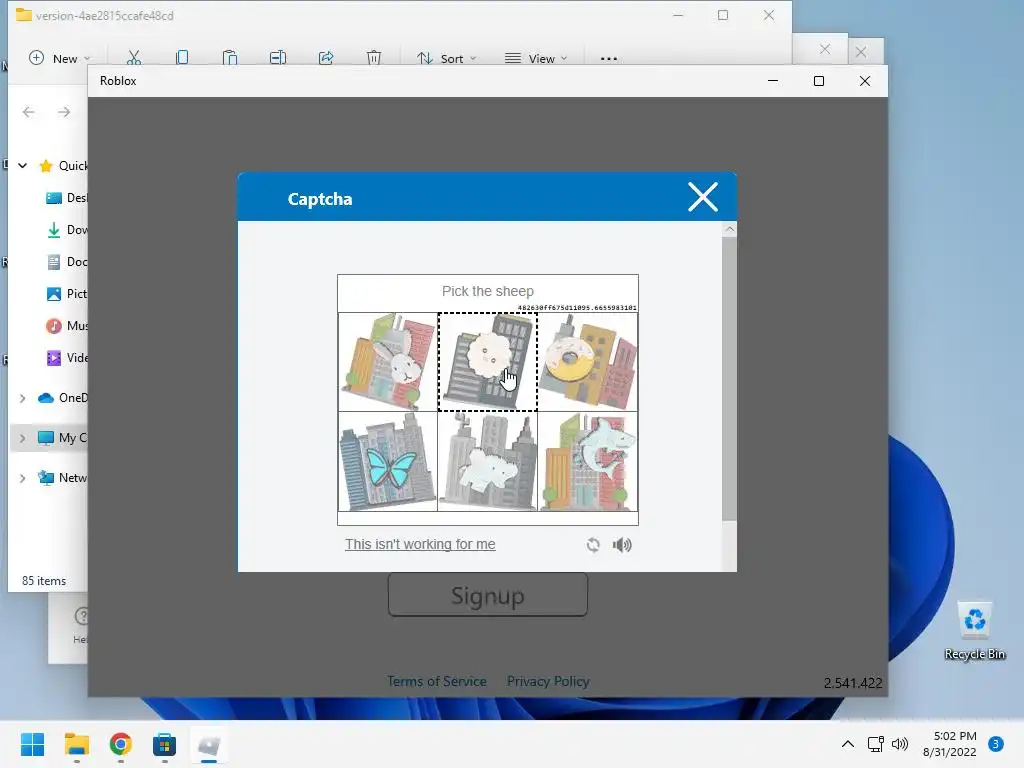The width and height of the screenshot is (1024, 768).
Task: Pick the sheep image in the captcha
Action: pyautogui.click(x=488, y=362)
